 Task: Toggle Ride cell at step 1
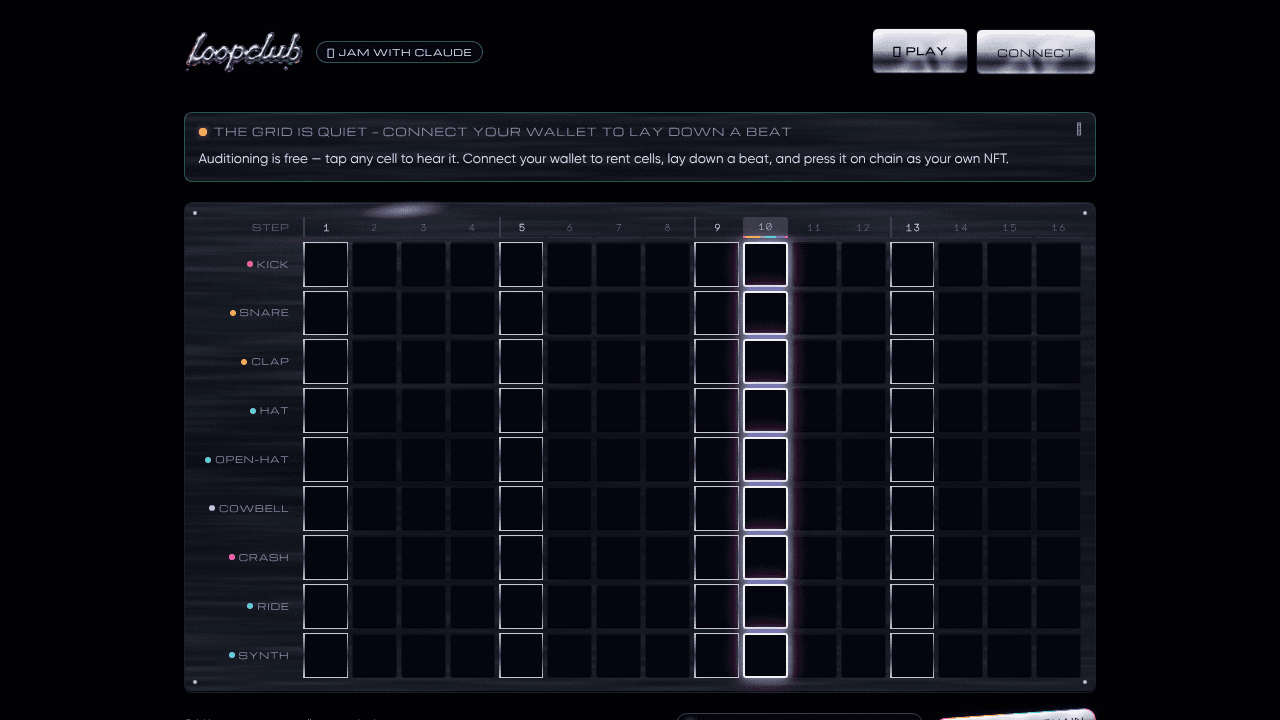[326, 607]
